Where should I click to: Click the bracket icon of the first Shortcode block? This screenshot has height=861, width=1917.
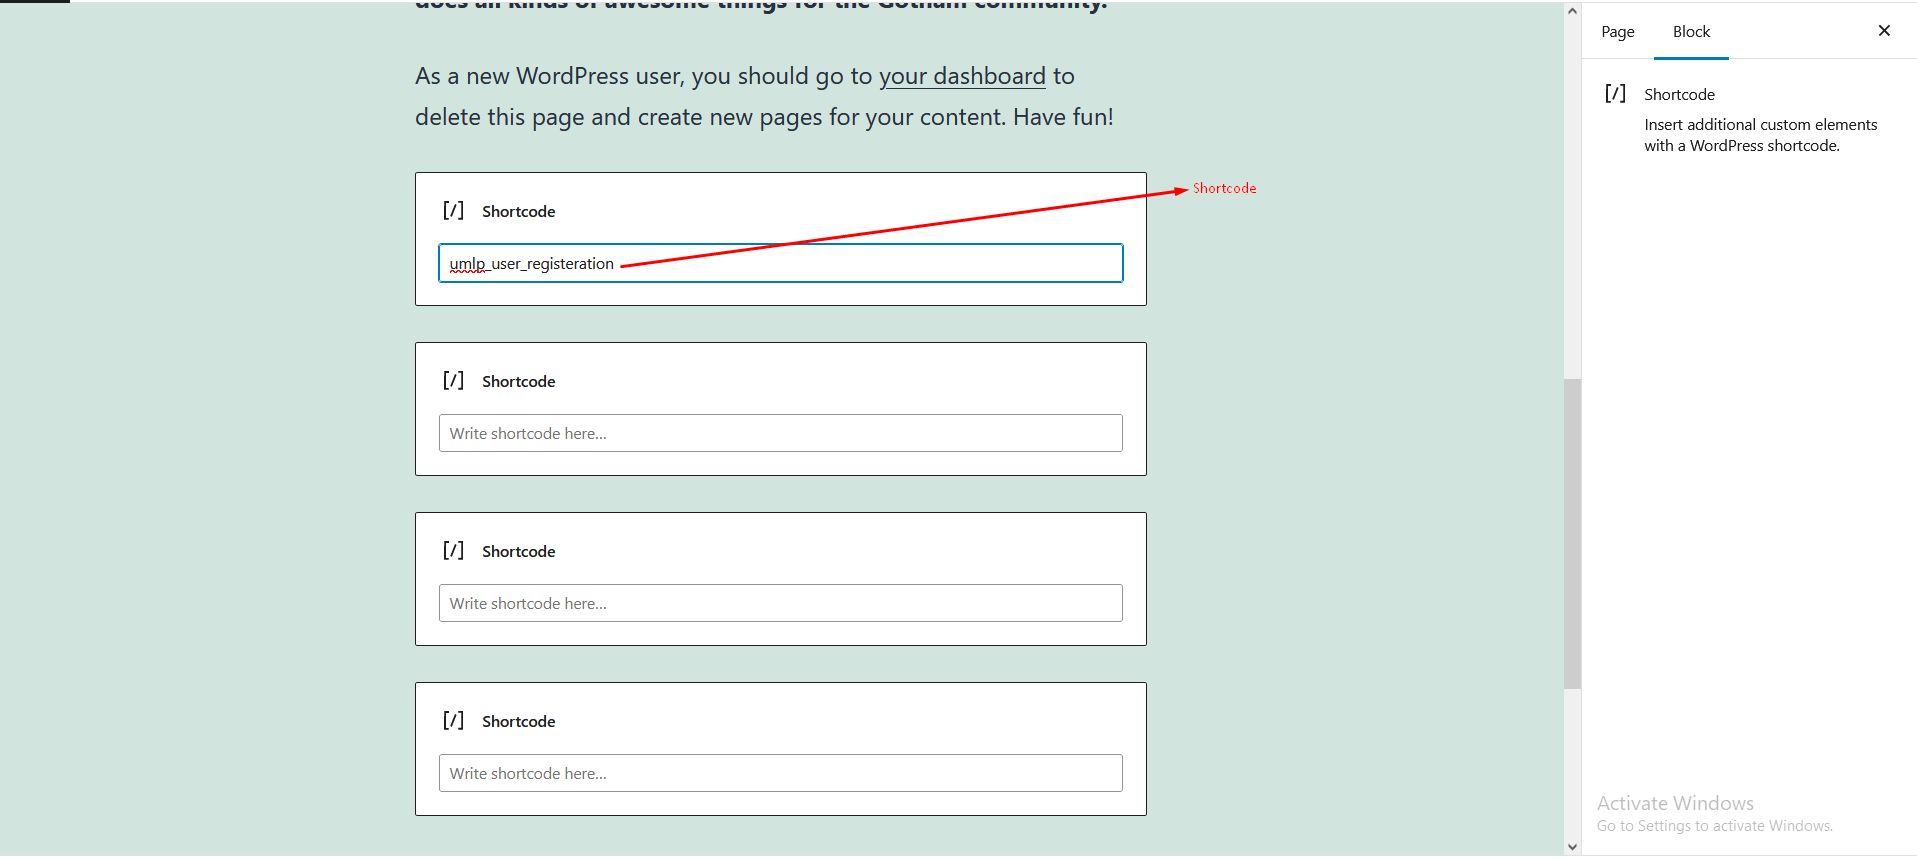coord(453,210)
